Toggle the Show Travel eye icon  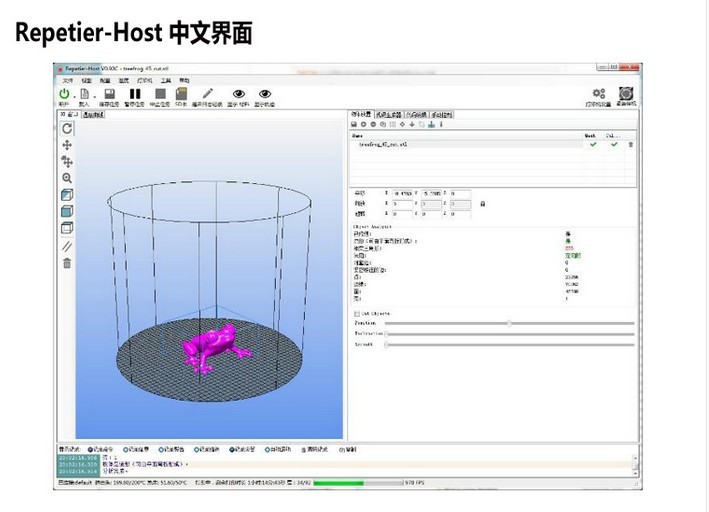[265, 94]
